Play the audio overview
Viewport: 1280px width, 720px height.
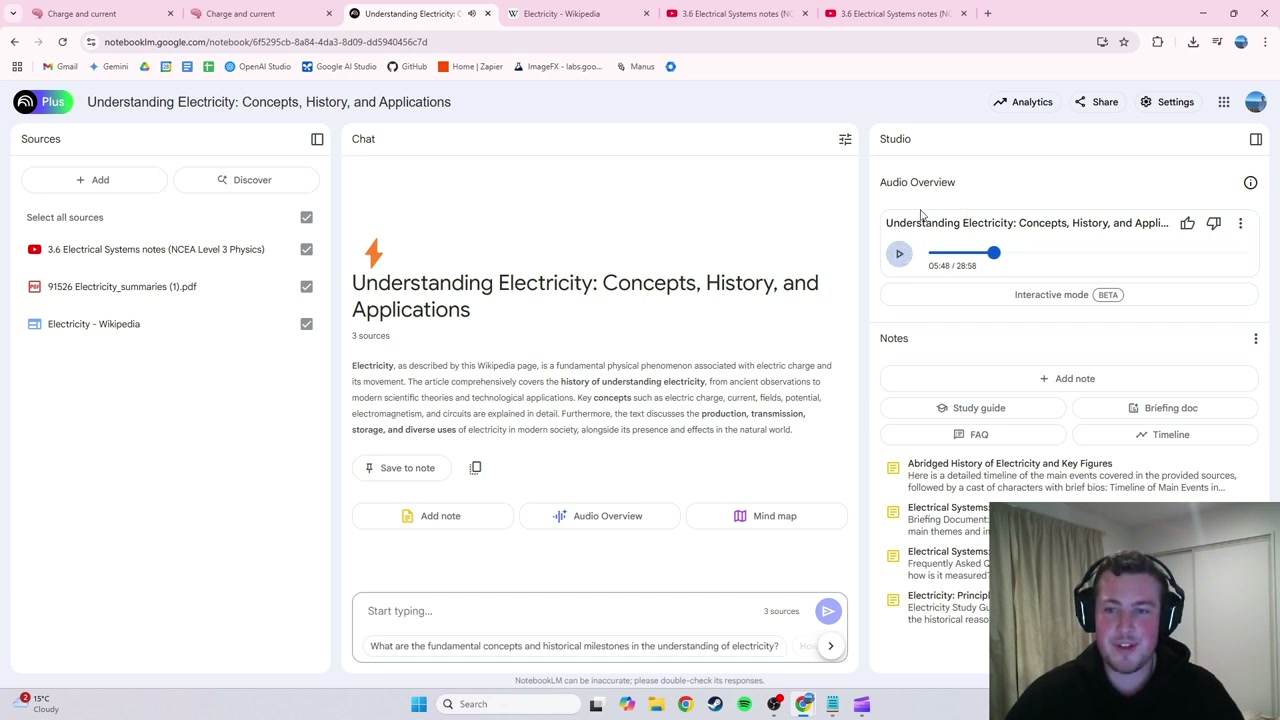click(x=899, y=254)
